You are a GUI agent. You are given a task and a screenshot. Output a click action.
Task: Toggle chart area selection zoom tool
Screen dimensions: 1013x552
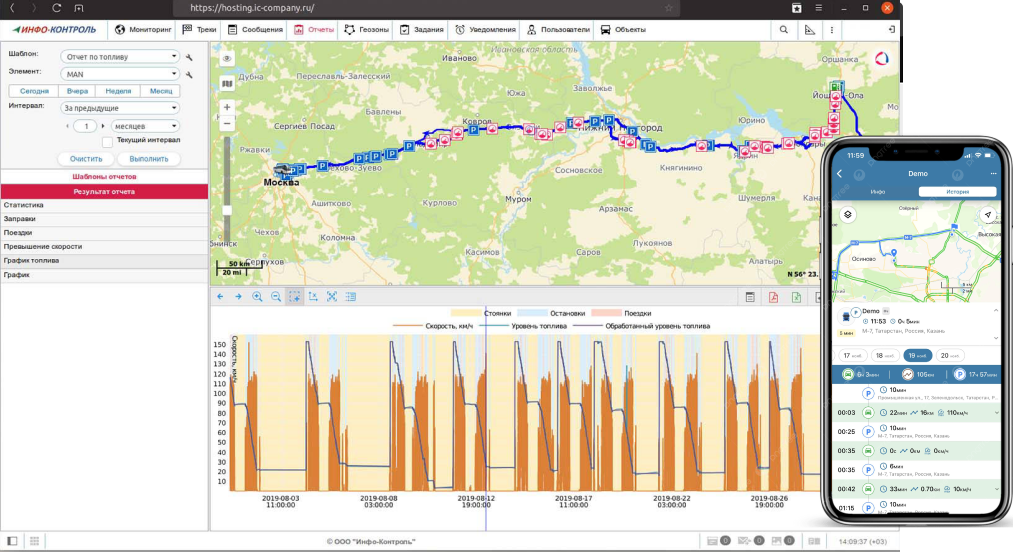pyautogui.click(x=295, y=297)
